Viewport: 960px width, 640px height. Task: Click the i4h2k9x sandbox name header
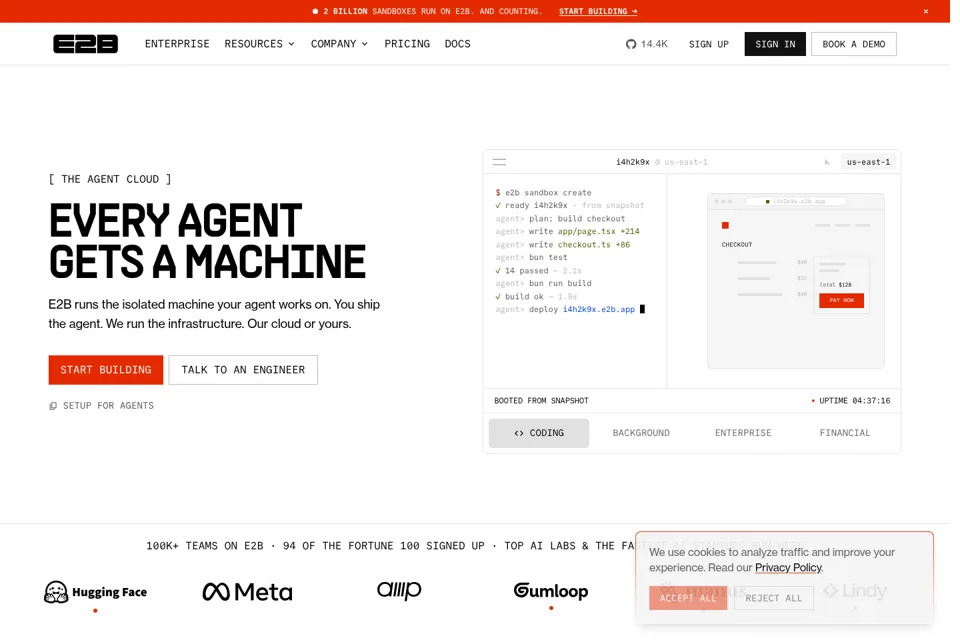[632, 162]
